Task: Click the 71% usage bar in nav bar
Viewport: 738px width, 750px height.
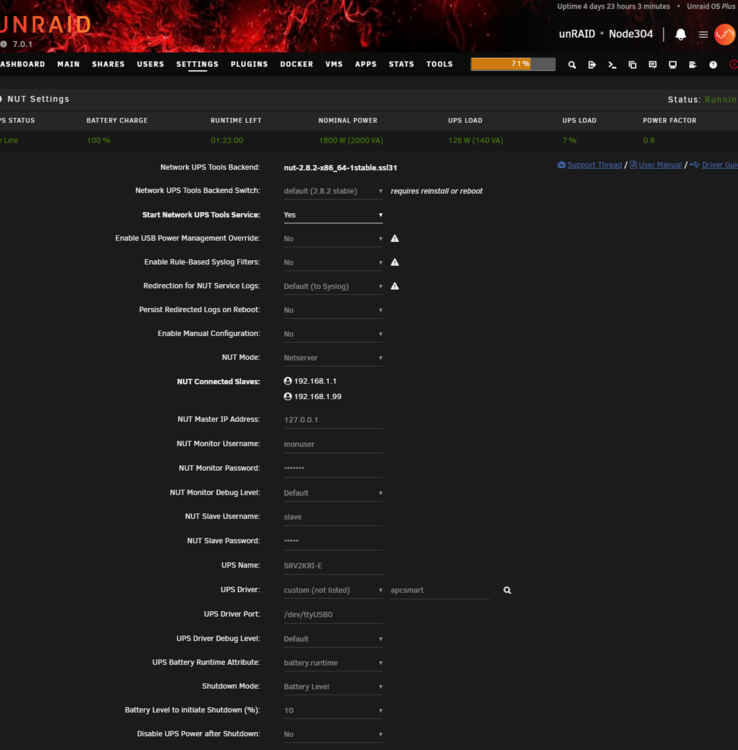Action: [x=513, y=64]
